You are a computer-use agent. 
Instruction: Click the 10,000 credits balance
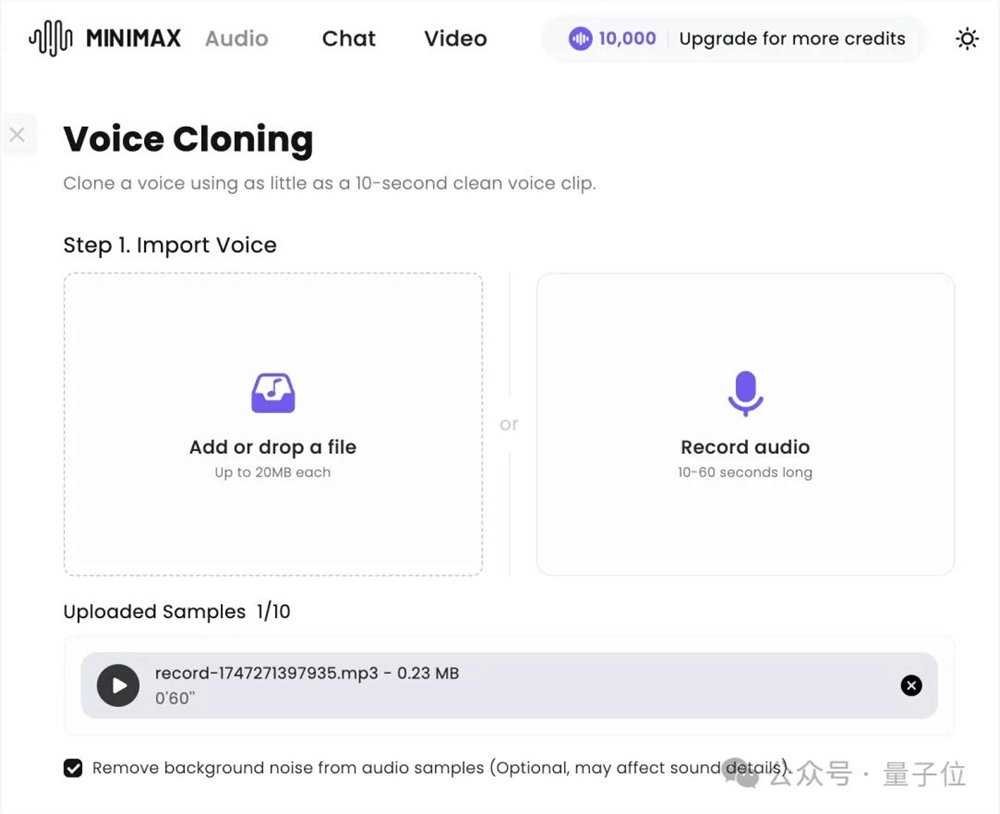click(x=627, y=38)
